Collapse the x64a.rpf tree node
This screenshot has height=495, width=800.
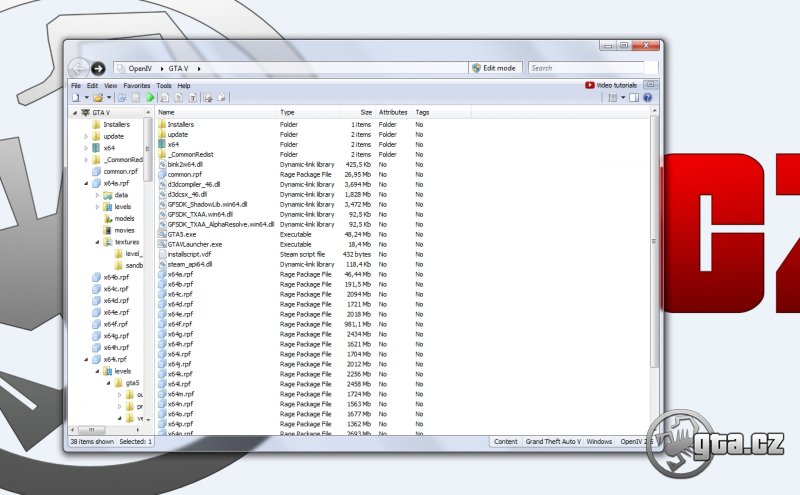click(86, 183)
